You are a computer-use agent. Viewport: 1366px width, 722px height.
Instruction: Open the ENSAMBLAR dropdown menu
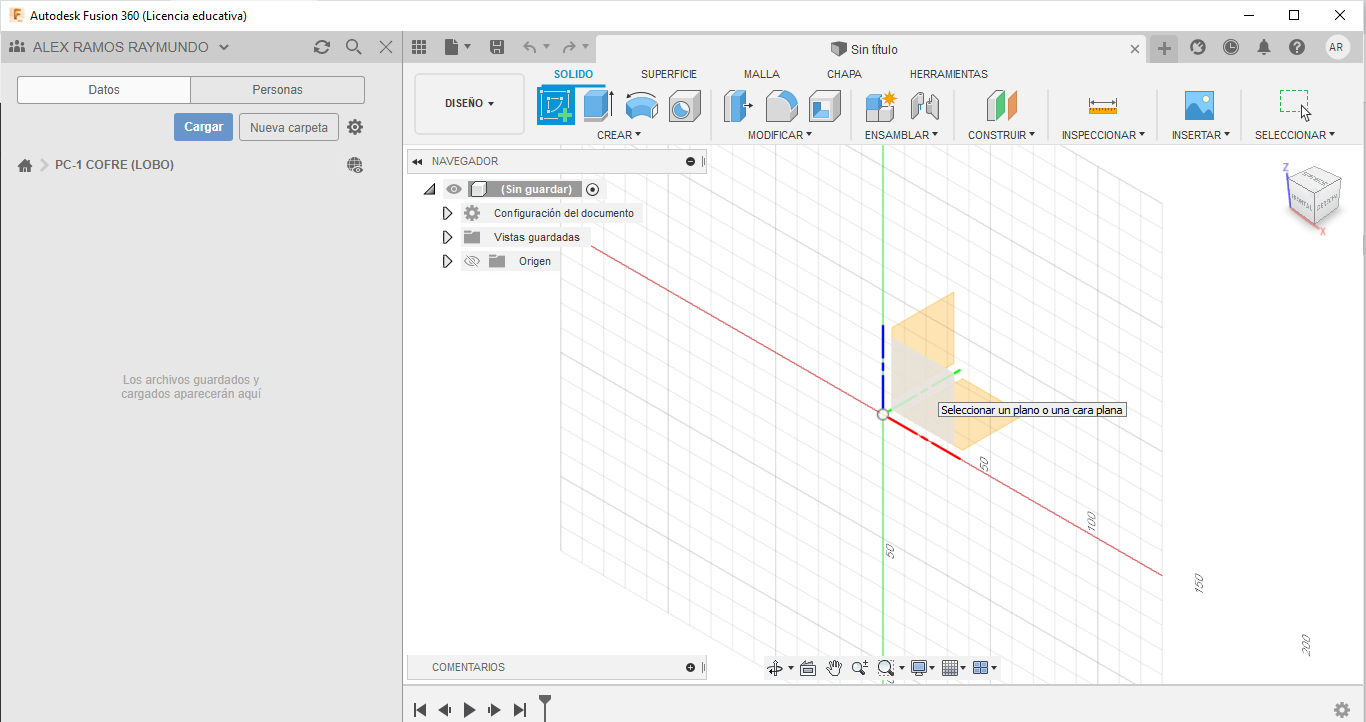901,135
